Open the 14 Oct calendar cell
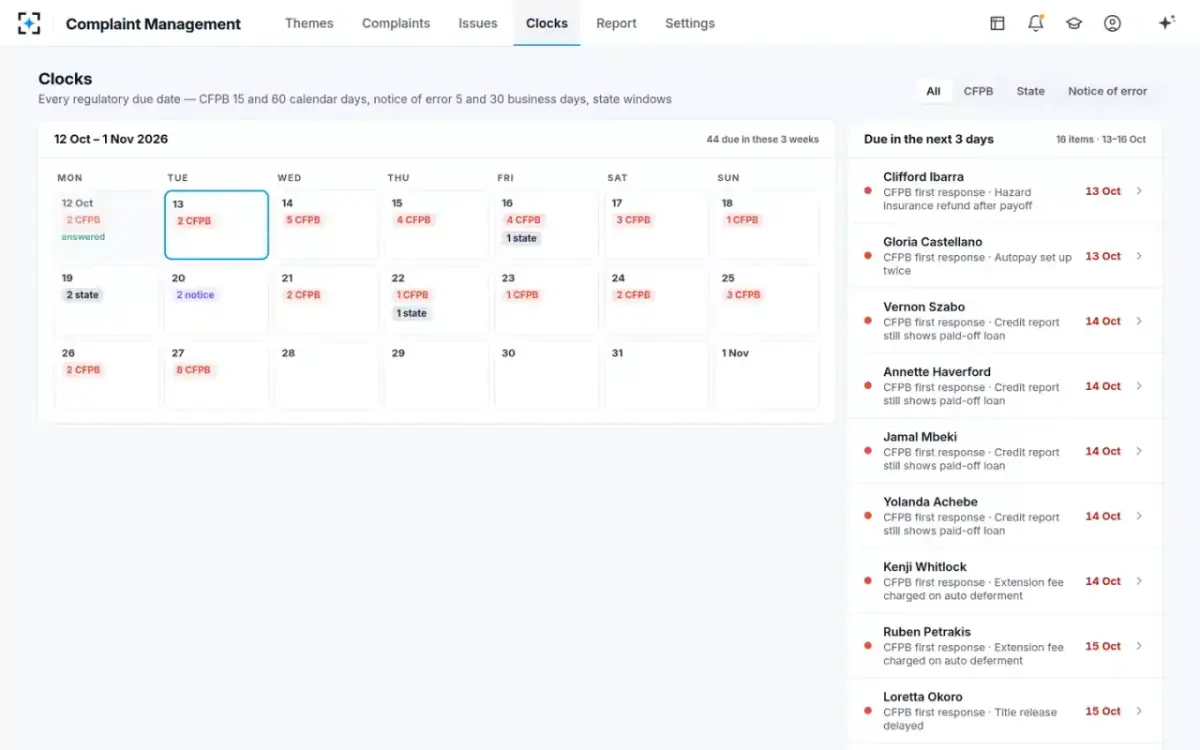The width and height of the screenshot is (1200, 750). (327, 225)
